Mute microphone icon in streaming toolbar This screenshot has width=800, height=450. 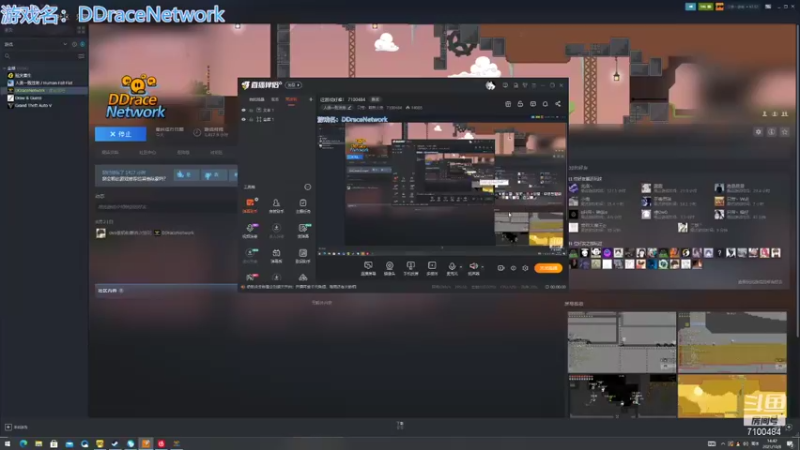(x=452, y=268)
